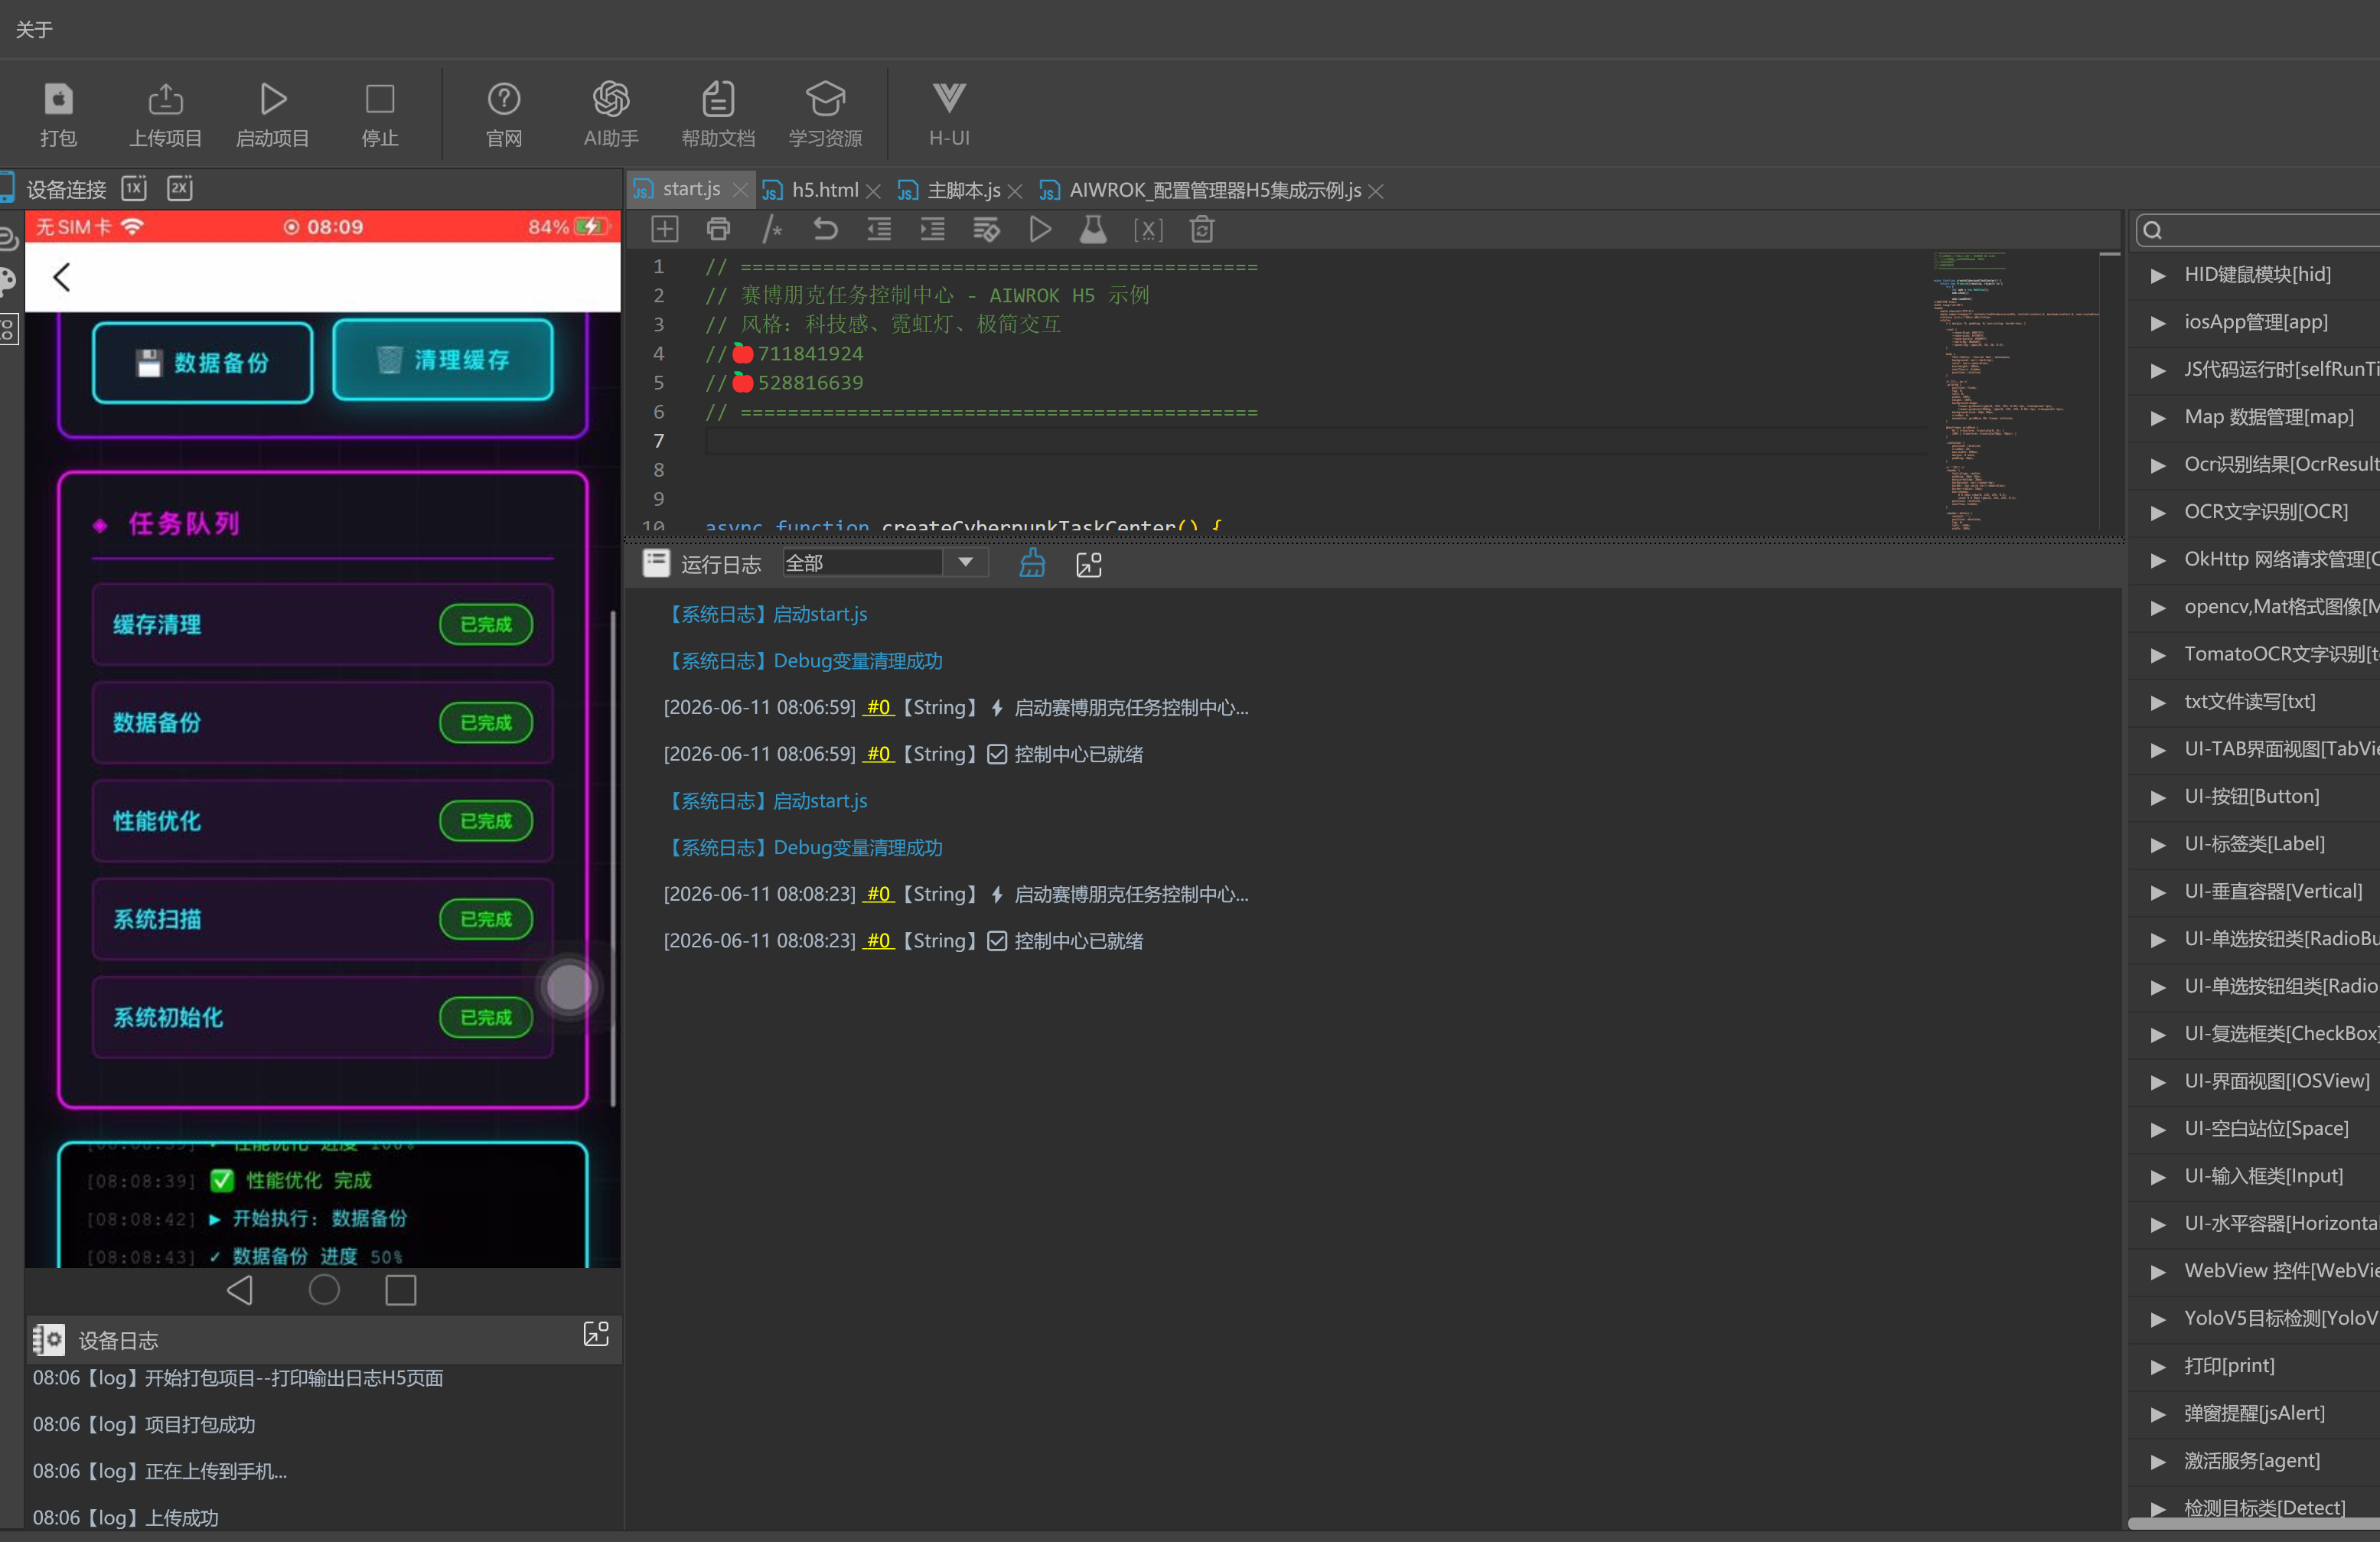Expand UI-标签类[Label] node
This screenshot has width=2380, height=1542.
(2158, 845)
